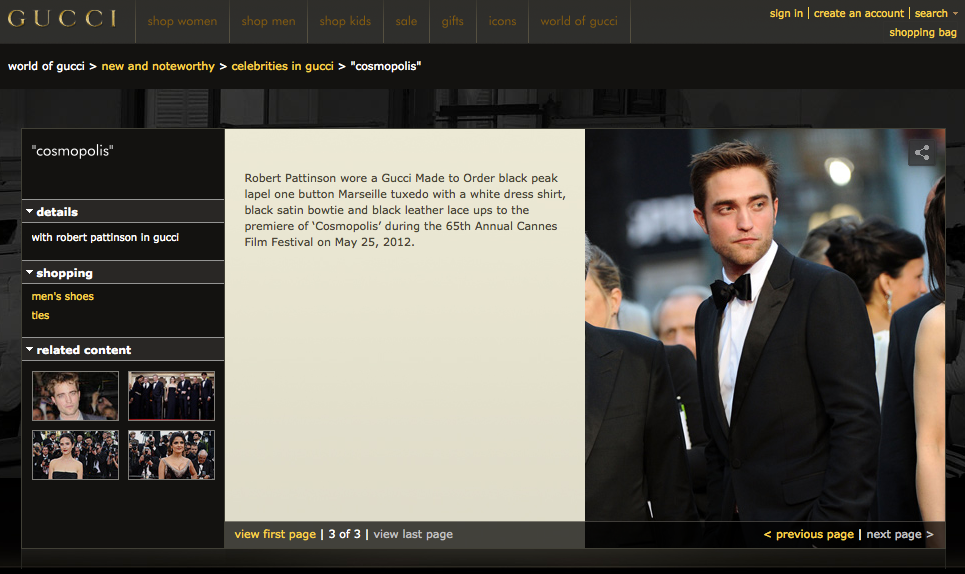The image size is (965, 574).
Task: Open the ties shopping link
Action: click(x=40, y=315)
